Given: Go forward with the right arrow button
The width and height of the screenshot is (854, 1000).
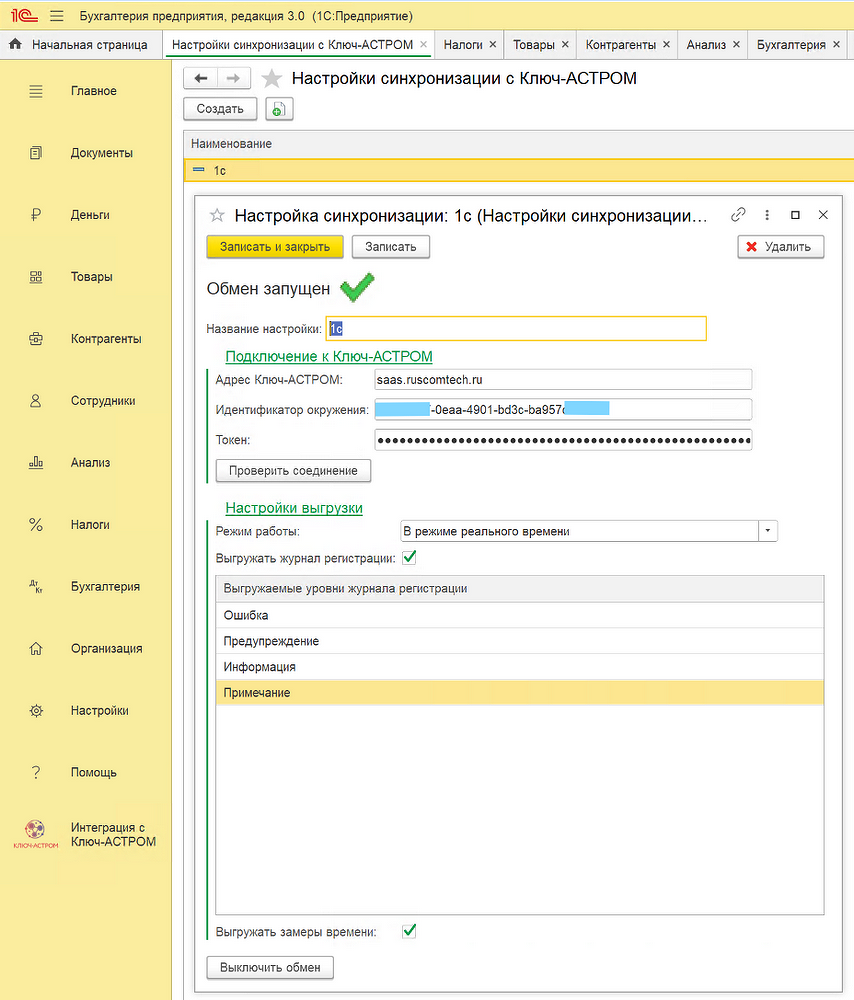Looking at the screenshot, I should (233, 78).
